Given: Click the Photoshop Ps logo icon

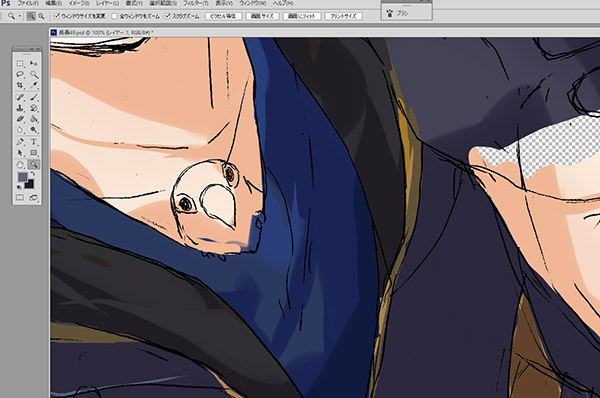Looking at the screenshot, I should coord(6,3).
